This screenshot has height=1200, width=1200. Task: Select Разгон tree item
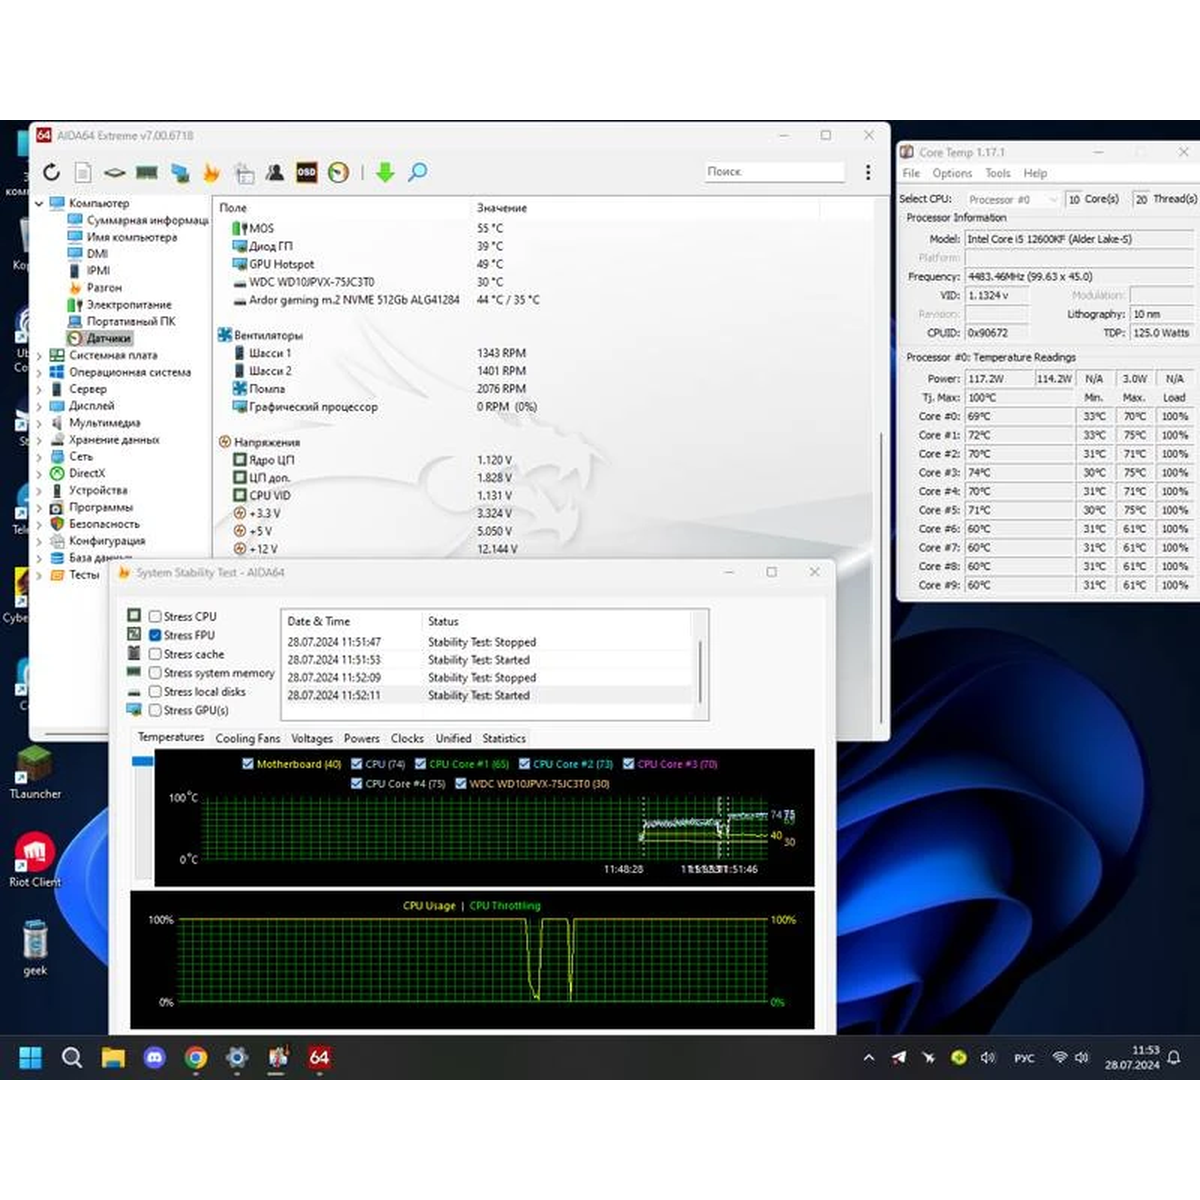(x=104, y=287)
